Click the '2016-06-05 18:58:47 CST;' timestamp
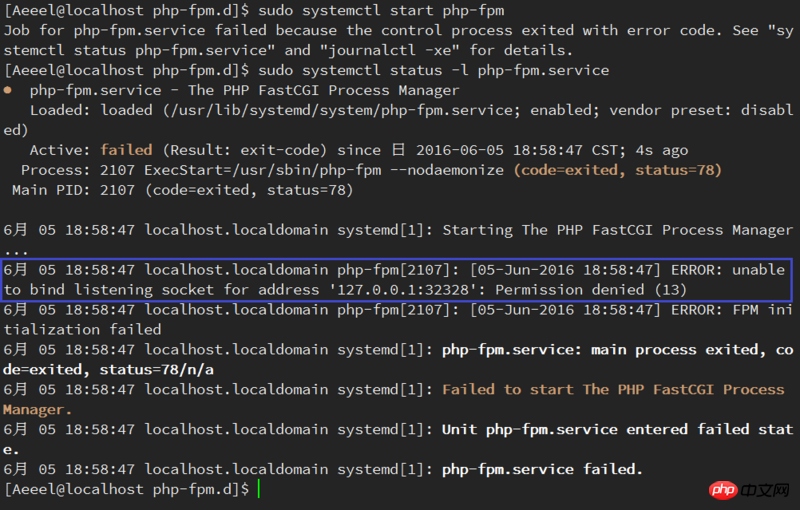800x510 pixels. coord(520,150)
